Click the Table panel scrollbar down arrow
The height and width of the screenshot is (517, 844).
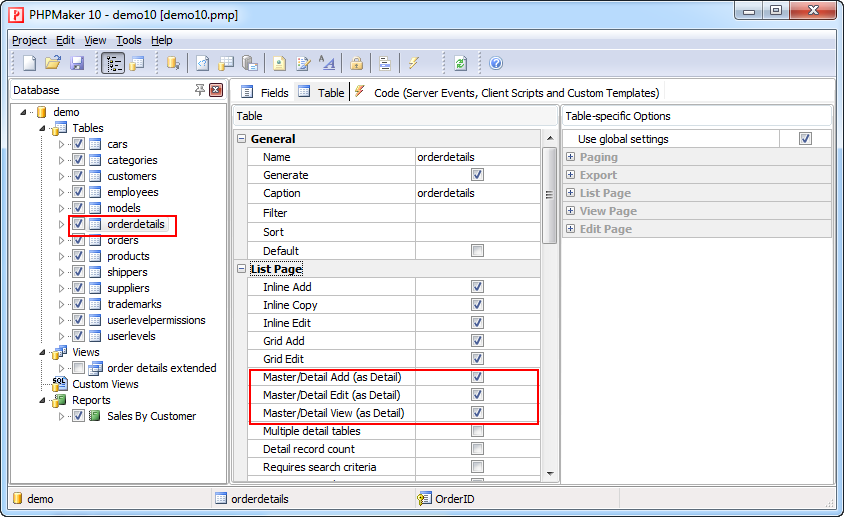pos(550,473)
